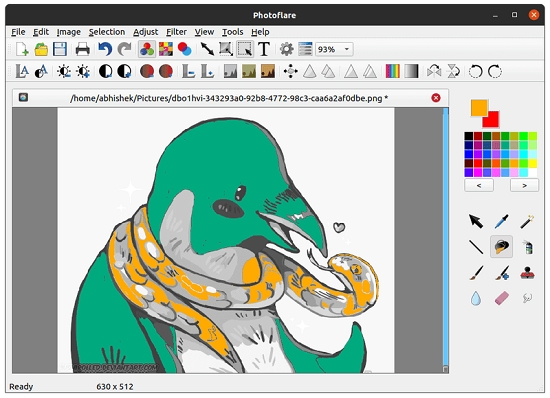
Task: Select the color picker eyedropper tool
Action: tap(501, 222)
